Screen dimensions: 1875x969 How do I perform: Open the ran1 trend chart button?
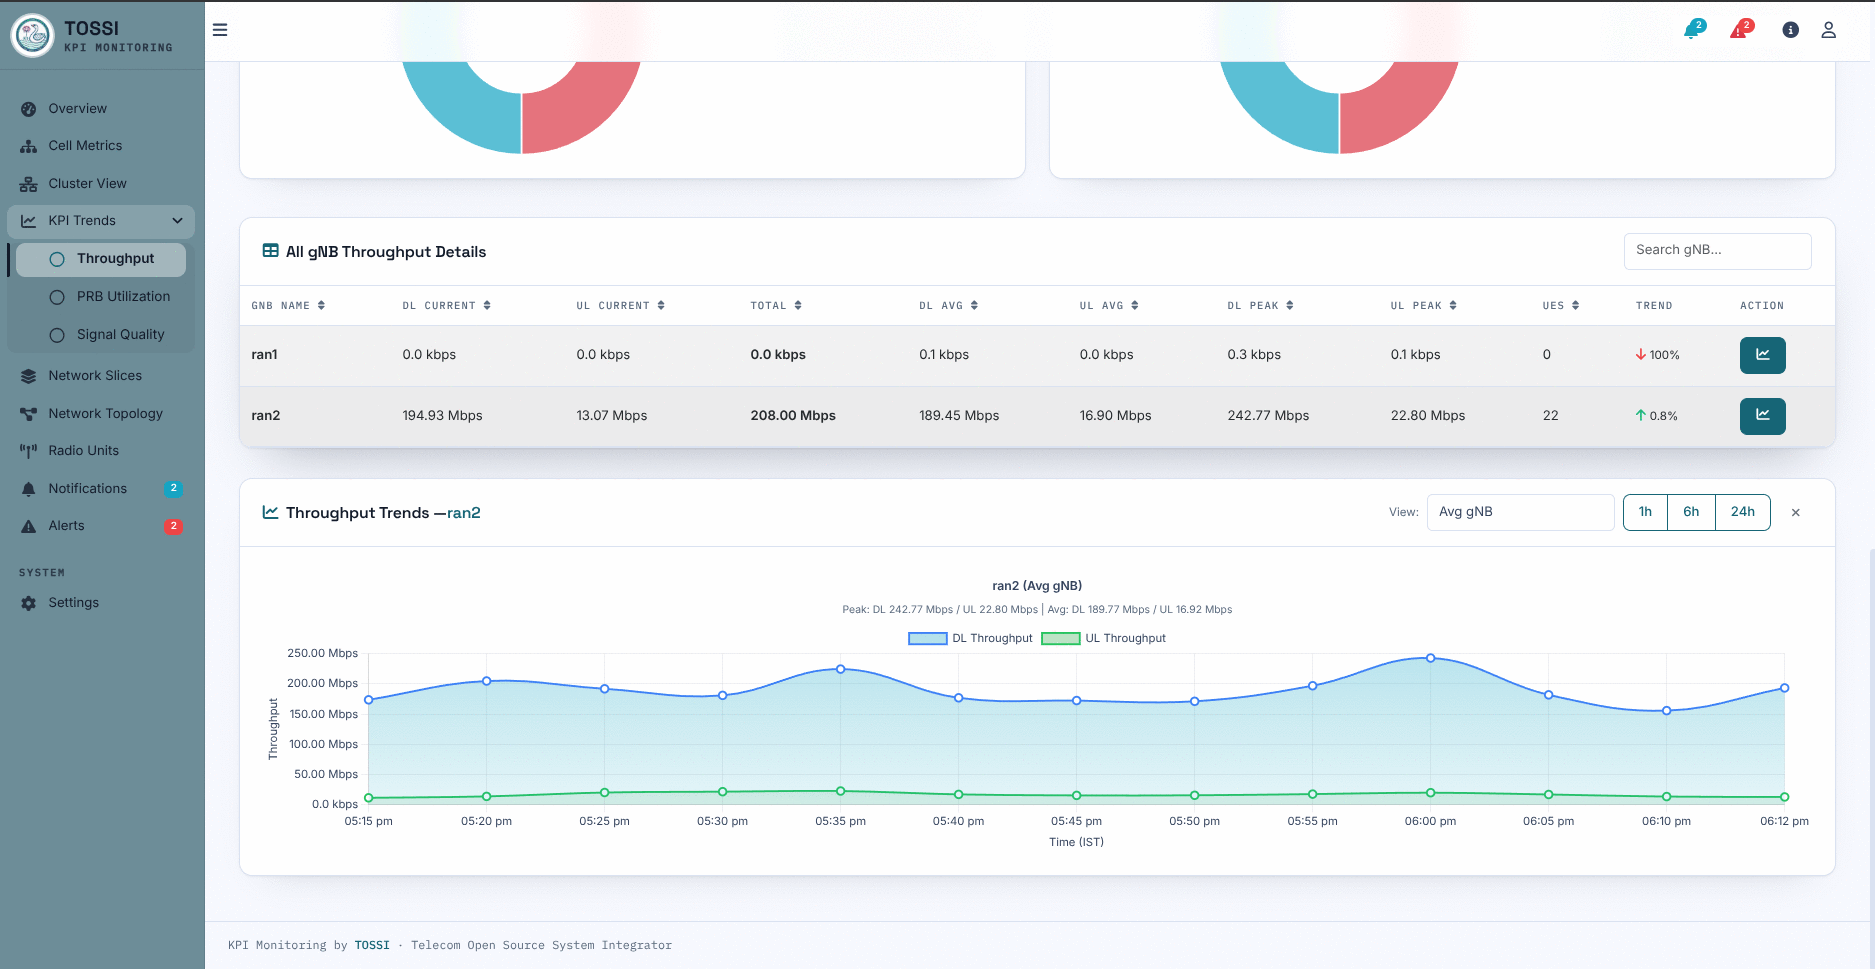1762,355
